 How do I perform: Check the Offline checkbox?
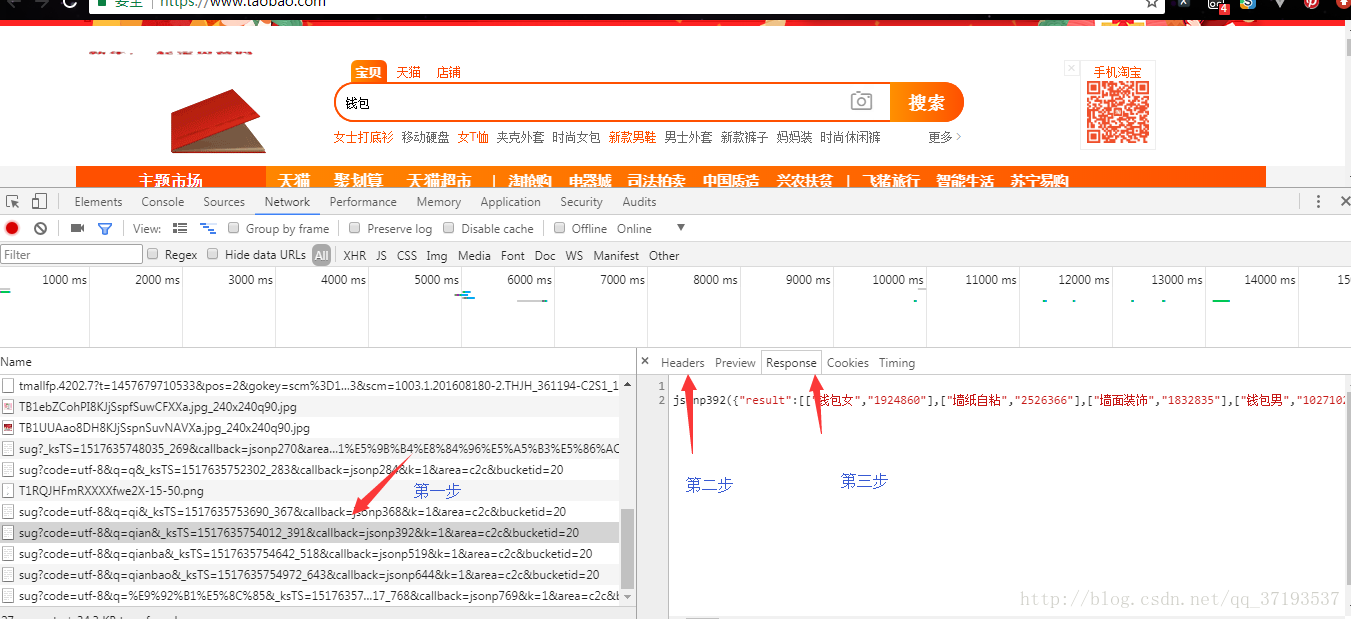point(560,228)
